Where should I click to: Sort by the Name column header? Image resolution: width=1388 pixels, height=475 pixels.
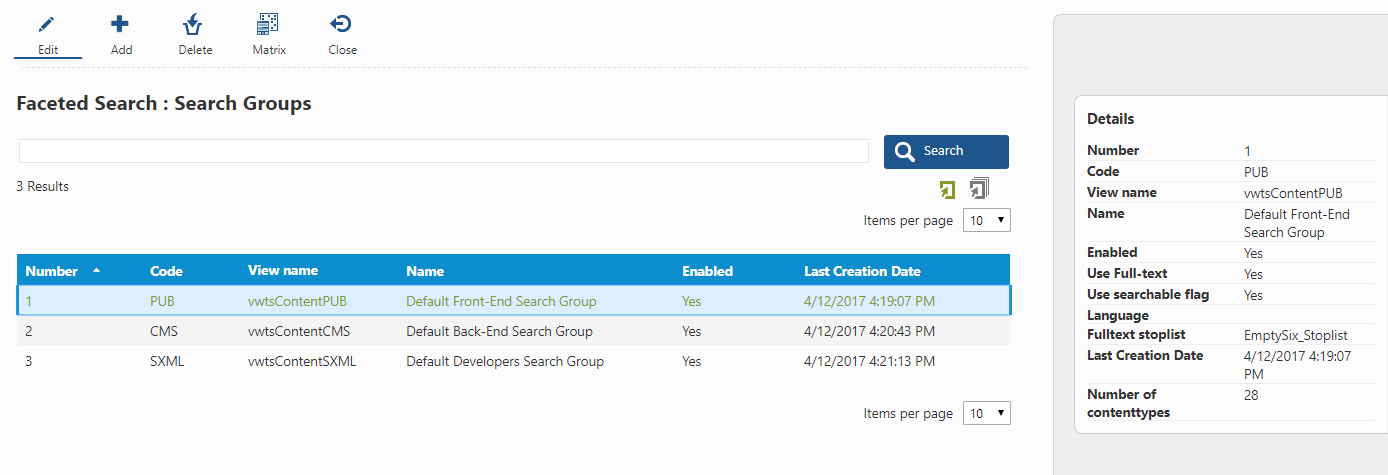point(425,271)
